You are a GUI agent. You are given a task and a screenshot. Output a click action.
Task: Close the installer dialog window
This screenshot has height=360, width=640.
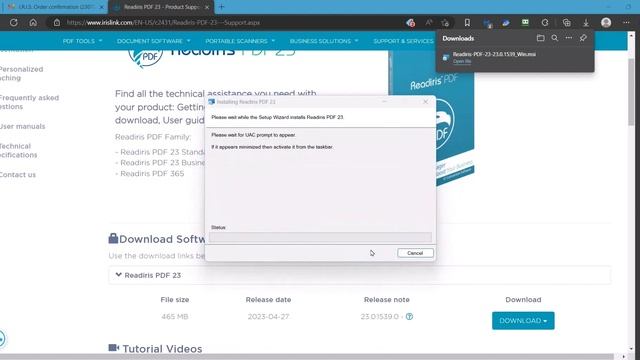tap(425, 102)
